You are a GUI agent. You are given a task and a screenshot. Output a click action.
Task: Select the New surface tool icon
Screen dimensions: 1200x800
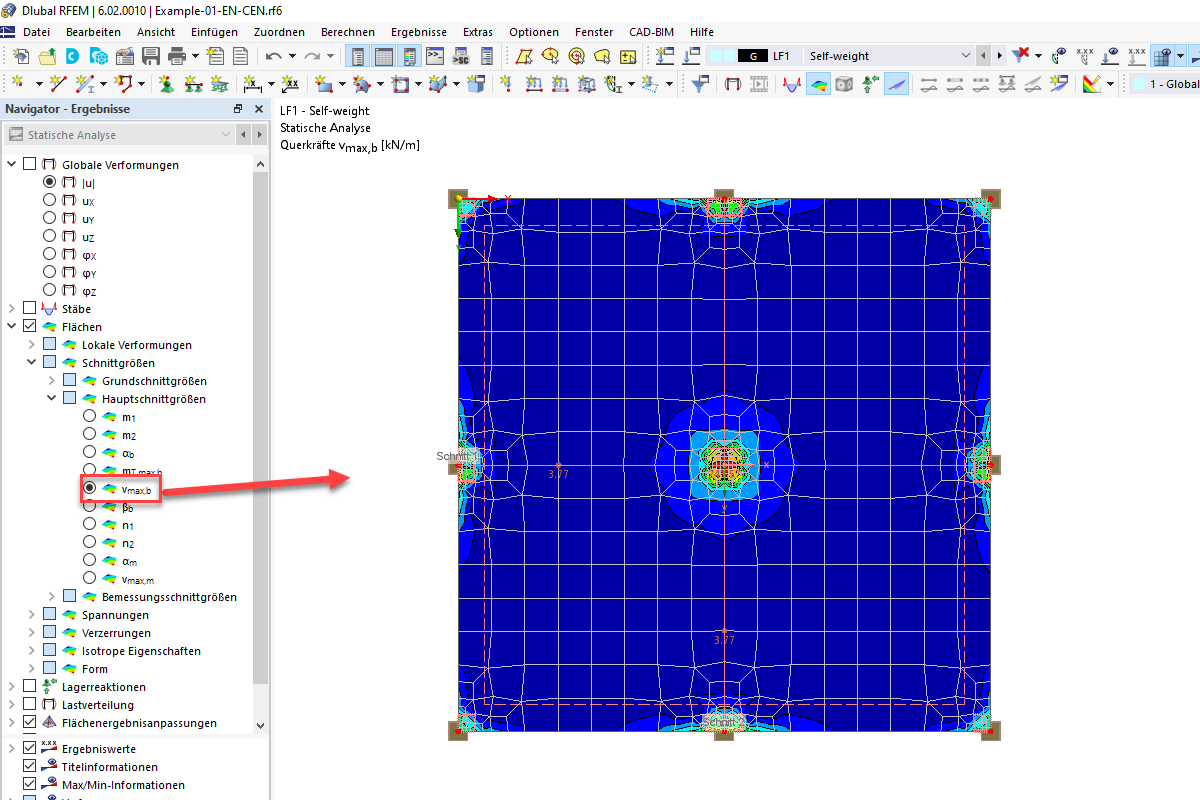click(323, 85)
